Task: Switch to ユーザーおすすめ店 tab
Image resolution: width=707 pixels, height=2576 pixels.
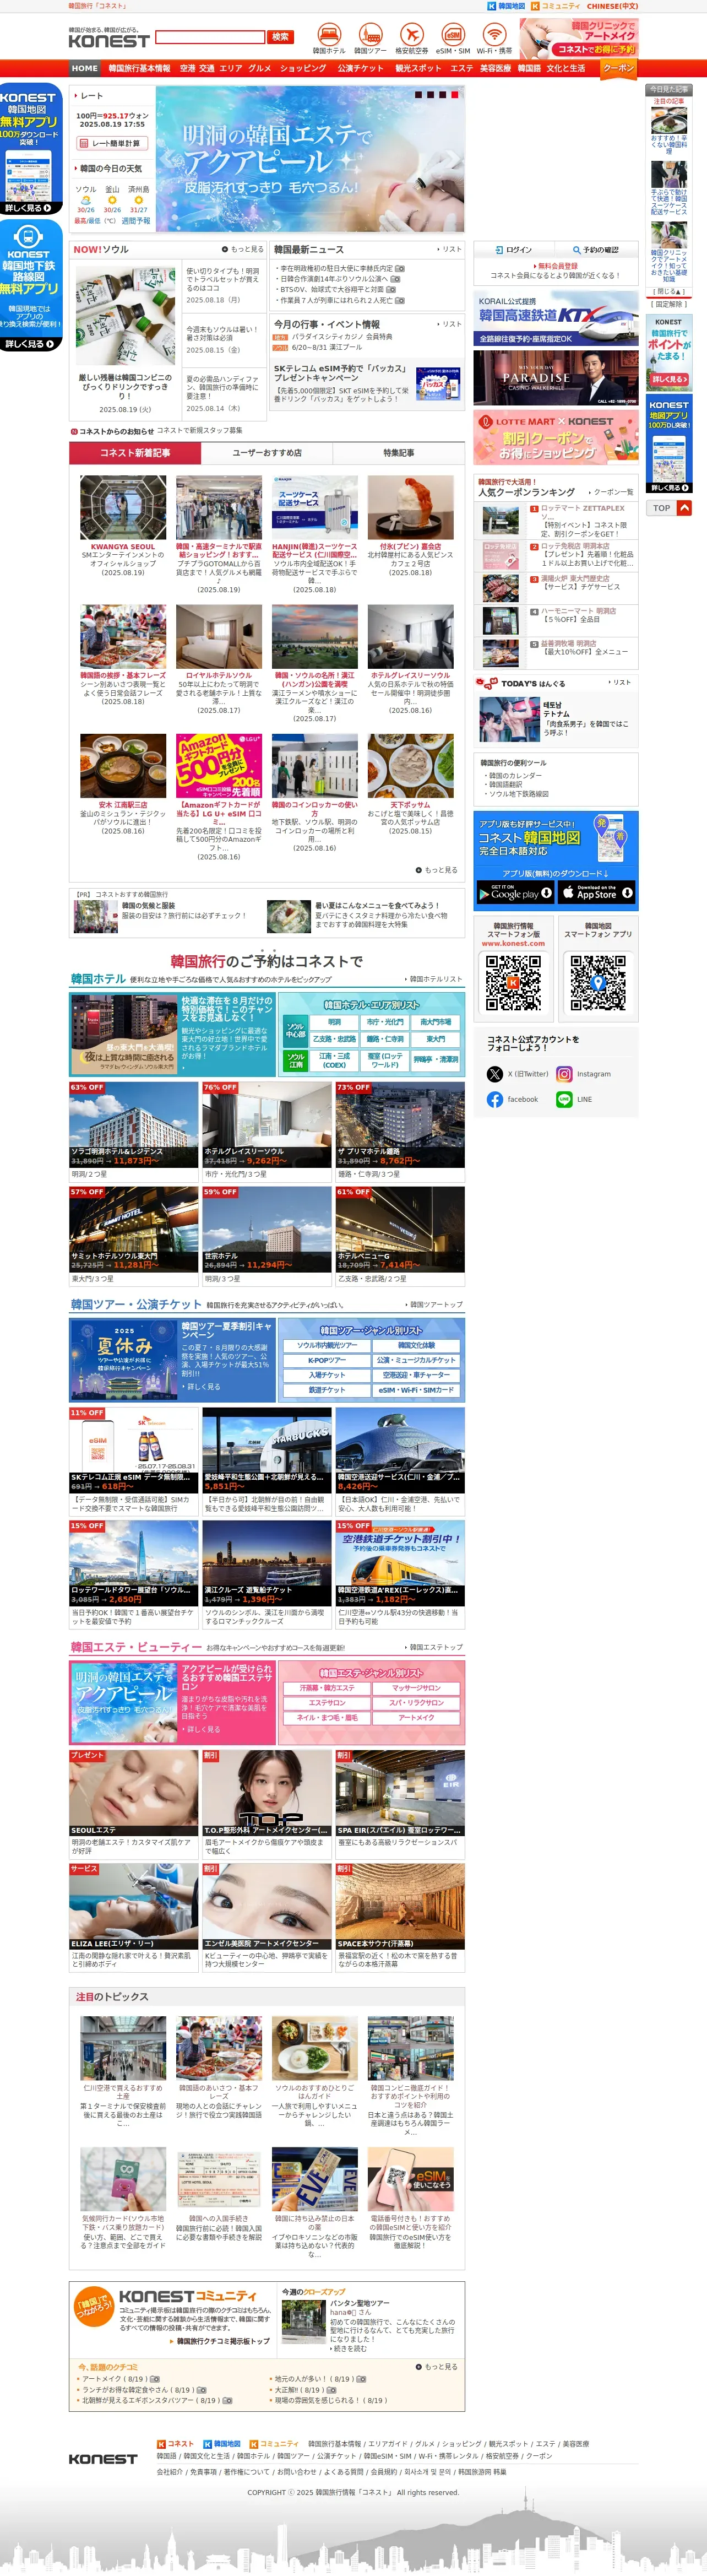Action: 266,453
